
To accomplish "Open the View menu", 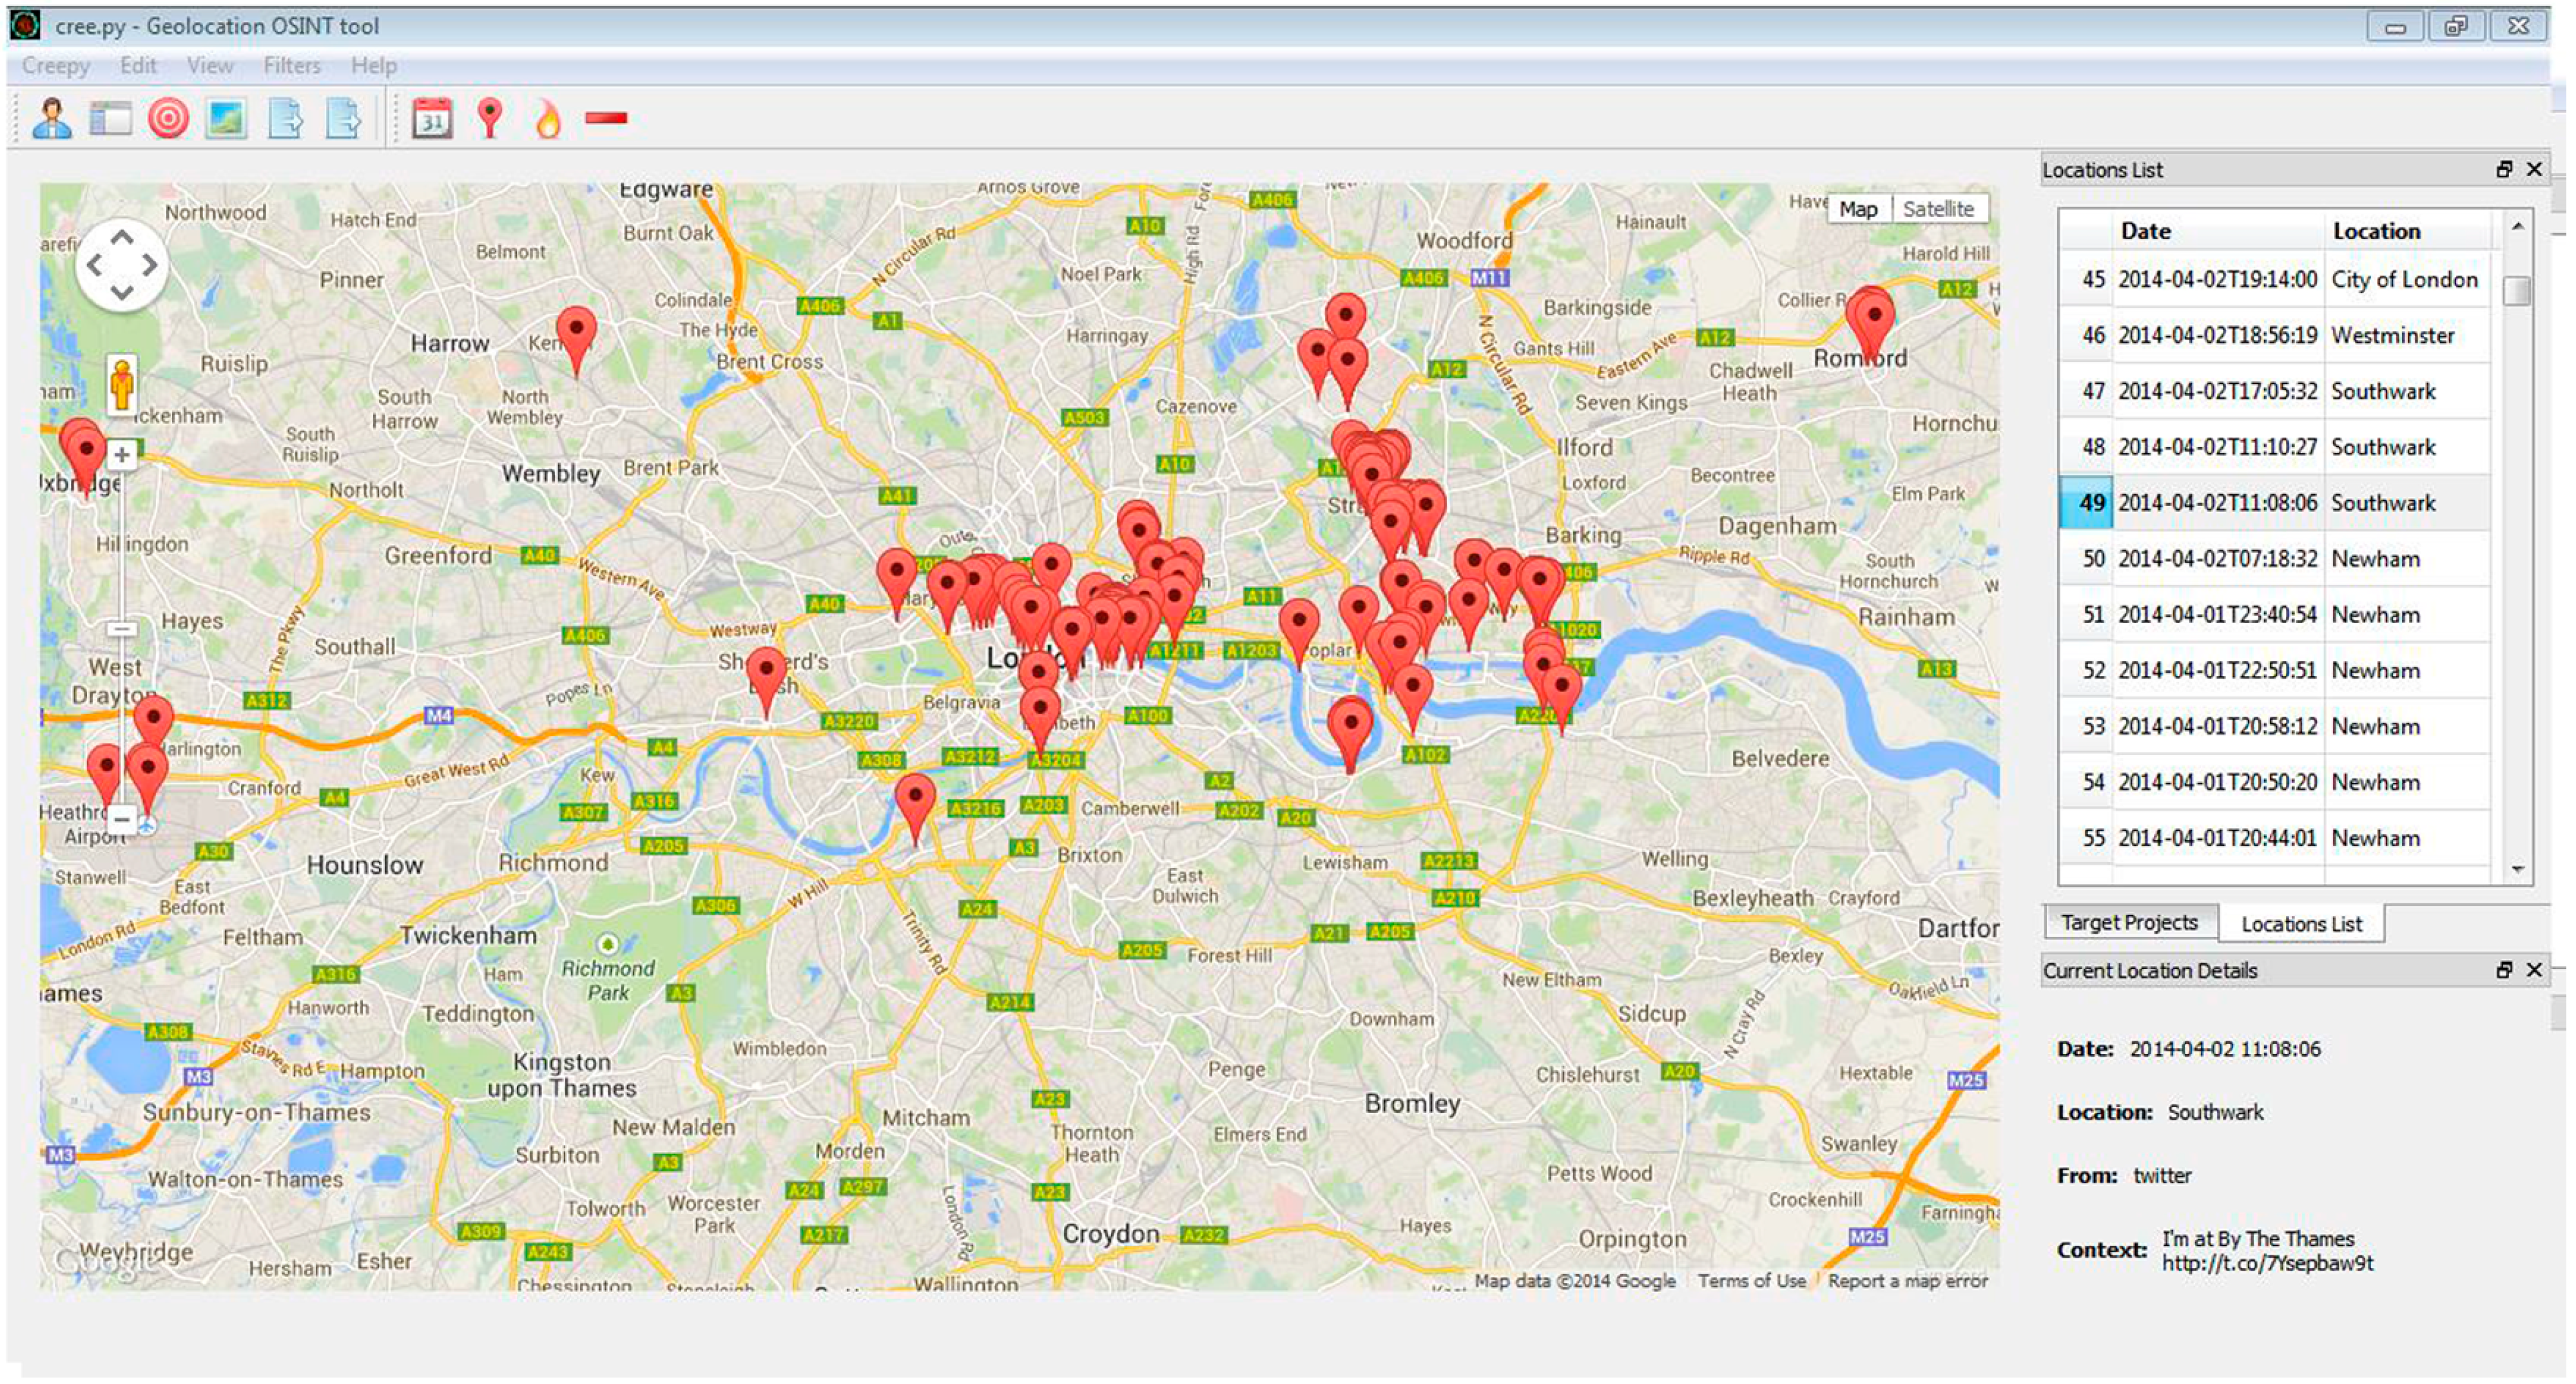I will point(210,66).
